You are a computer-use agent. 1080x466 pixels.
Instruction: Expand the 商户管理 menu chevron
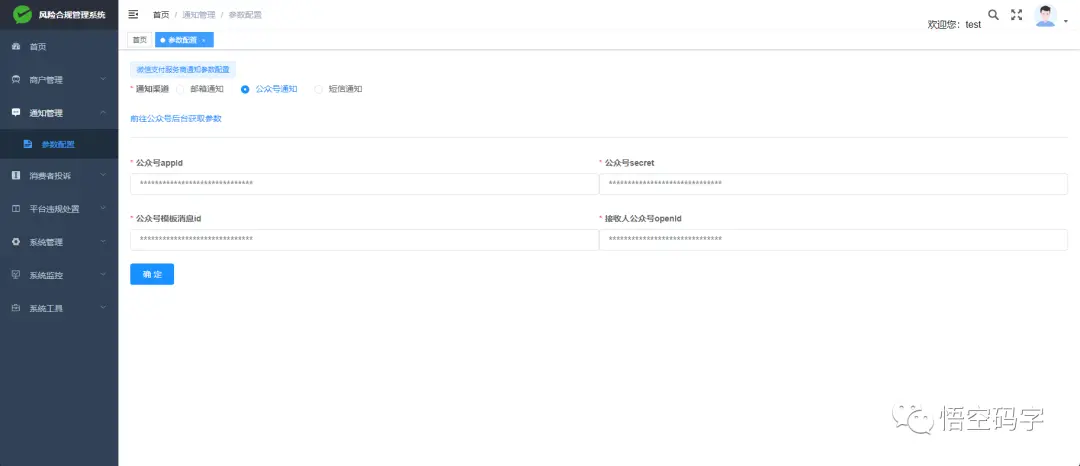[103, 79]
